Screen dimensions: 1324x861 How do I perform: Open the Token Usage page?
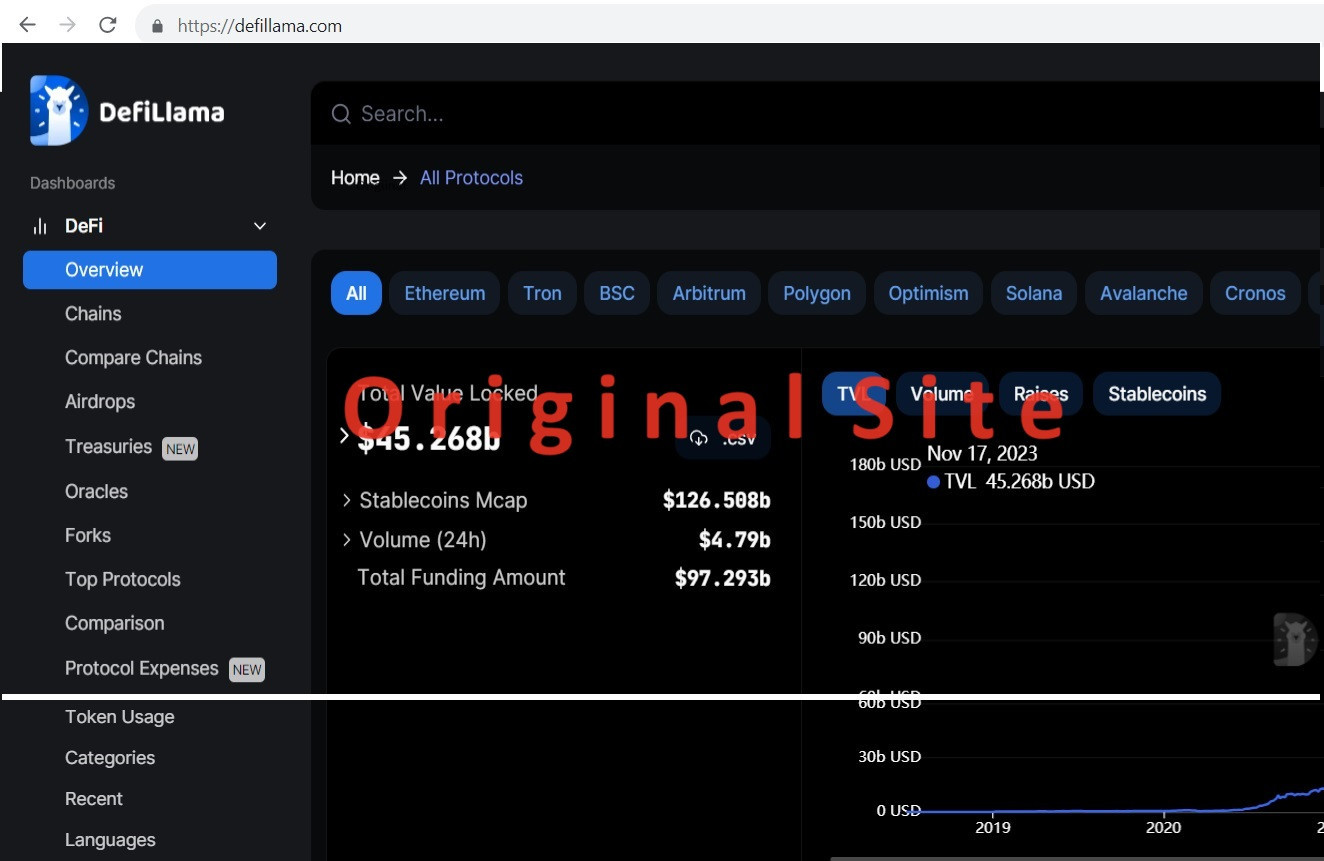[120, 717]
